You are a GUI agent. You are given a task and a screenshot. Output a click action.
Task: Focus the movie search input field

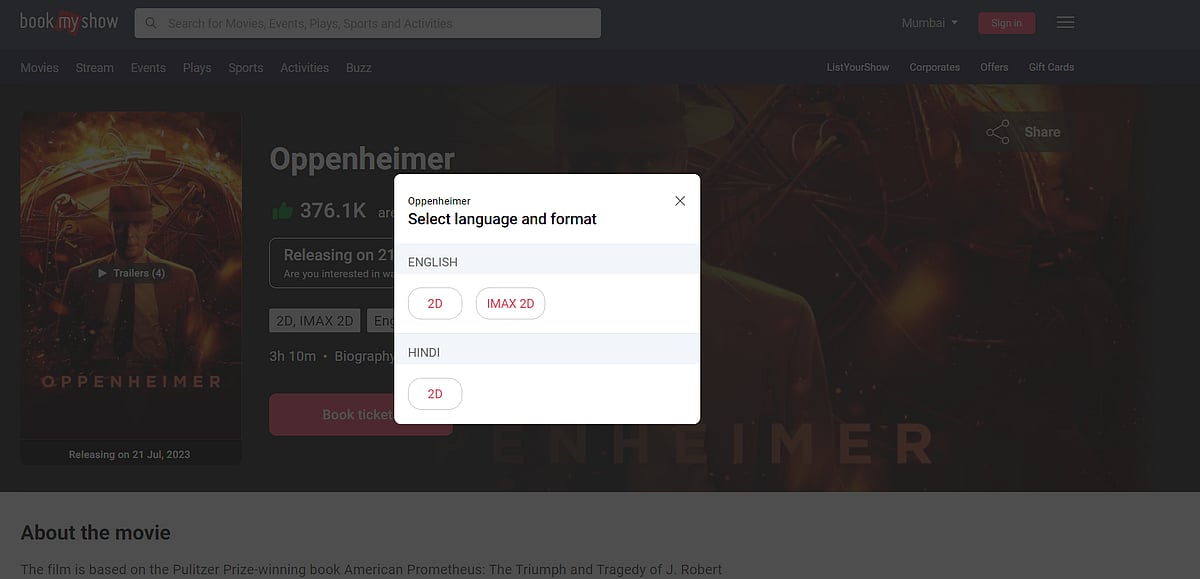click(x=380, y=23)
